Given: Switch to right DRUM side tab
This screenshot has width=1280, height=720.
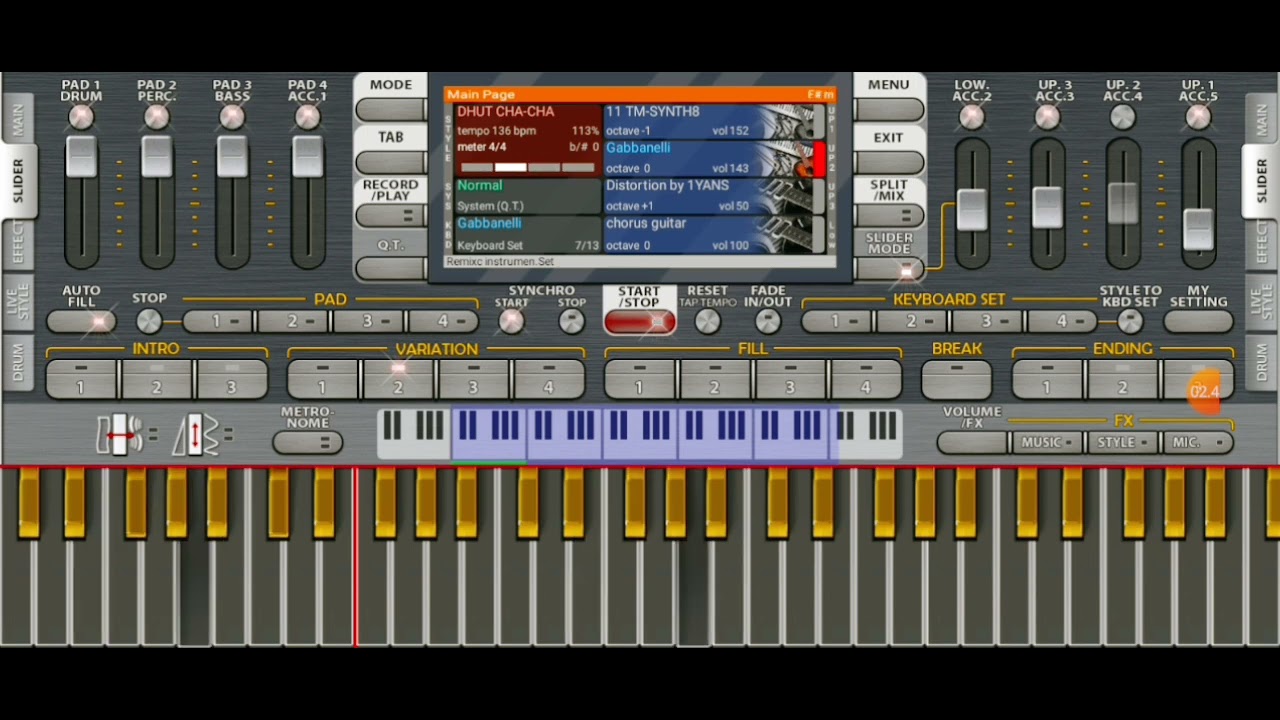Looking at the screenshot, I should [1261, 363].
